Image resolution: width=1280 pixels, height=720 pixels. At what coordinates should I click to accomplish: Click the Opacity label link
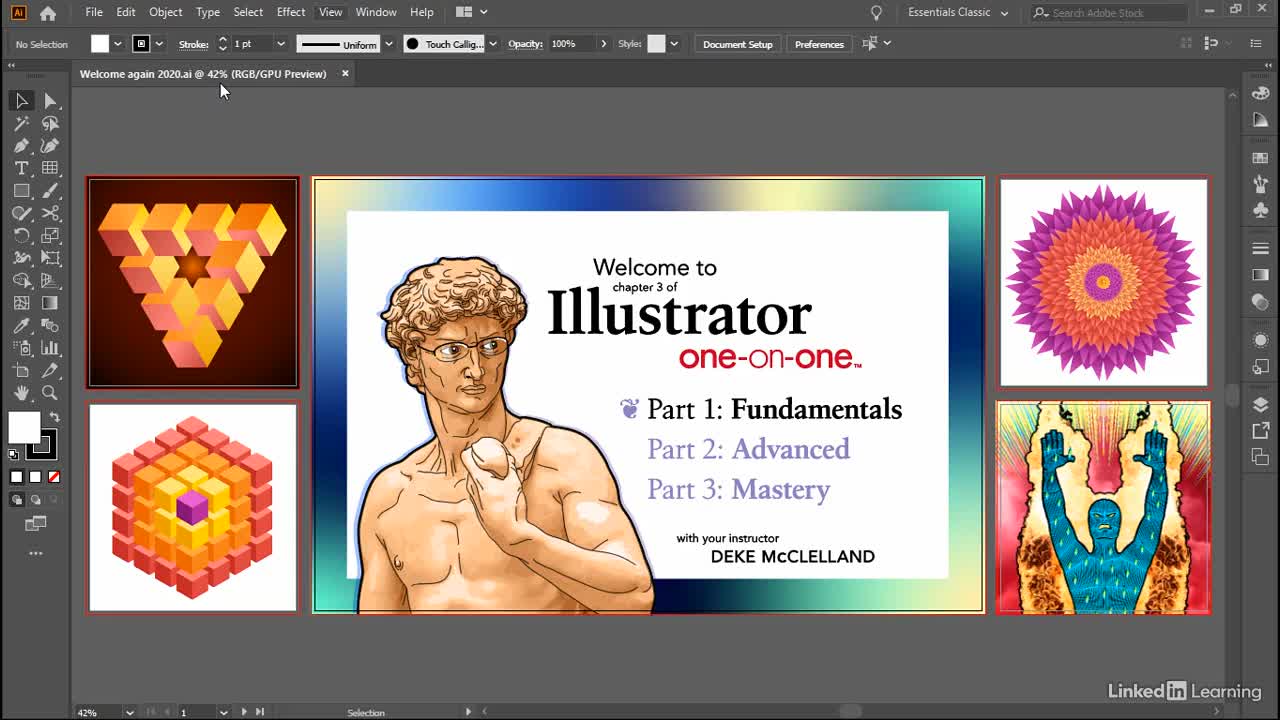click(525, 44)
